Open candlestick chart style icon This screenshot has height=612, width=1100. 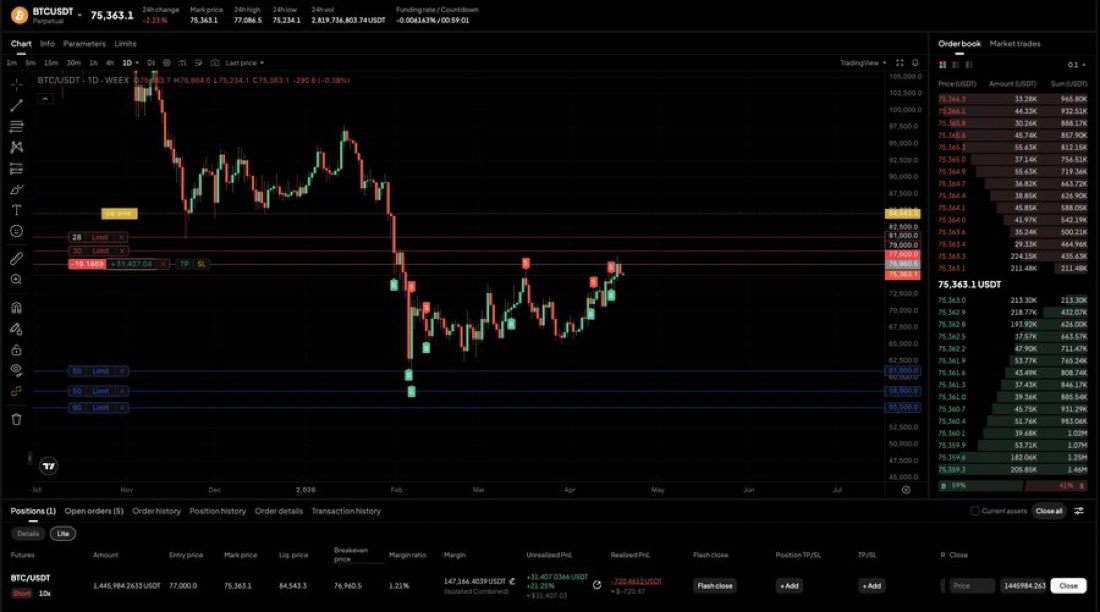pyautogui.click(x=151, y=63)
